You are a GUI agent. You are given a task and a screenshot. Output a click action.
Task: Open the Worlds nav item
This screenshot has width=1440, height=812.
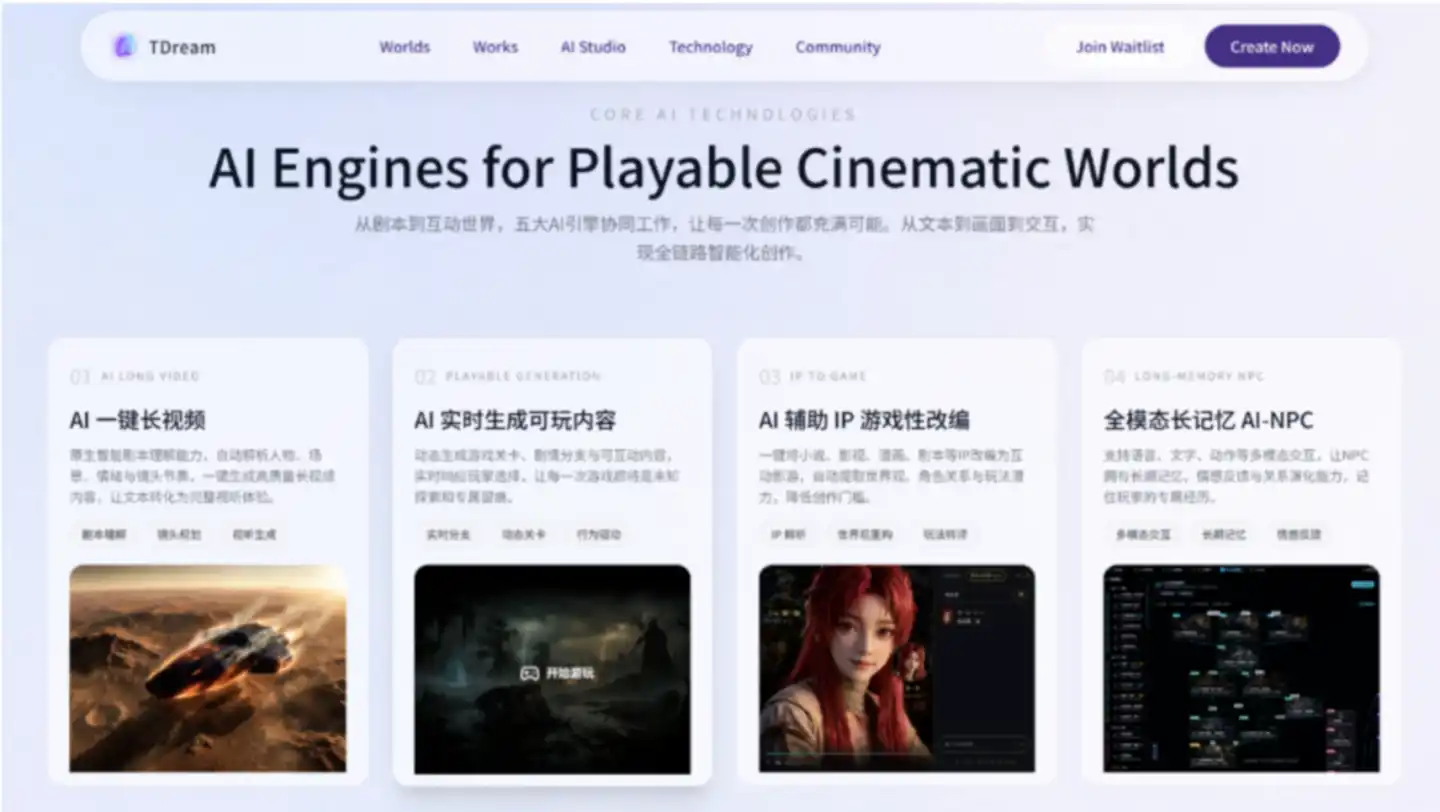click(404, 47)
